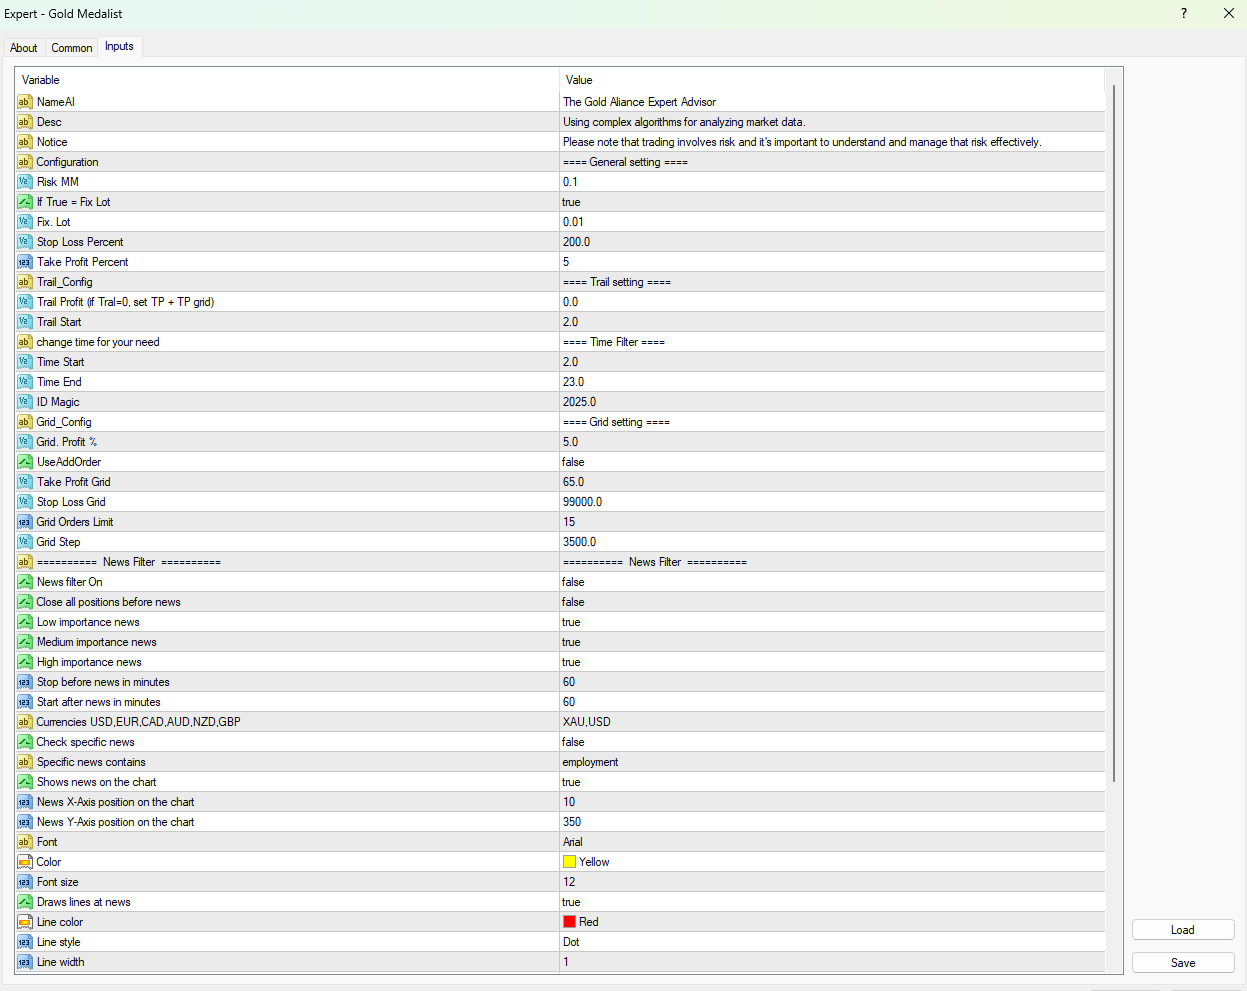Click the boolean icon beside News filter On
The image size is (1247, 991).
pyautogui.click(x=24, y=581)
